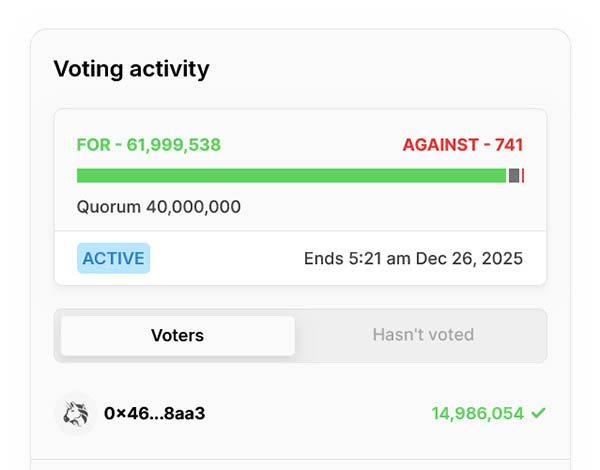The height and width of the screenshot is (470, 600).
Task: Click the green checkmark next to 14,986,054
Action: (x=539, y=413)
